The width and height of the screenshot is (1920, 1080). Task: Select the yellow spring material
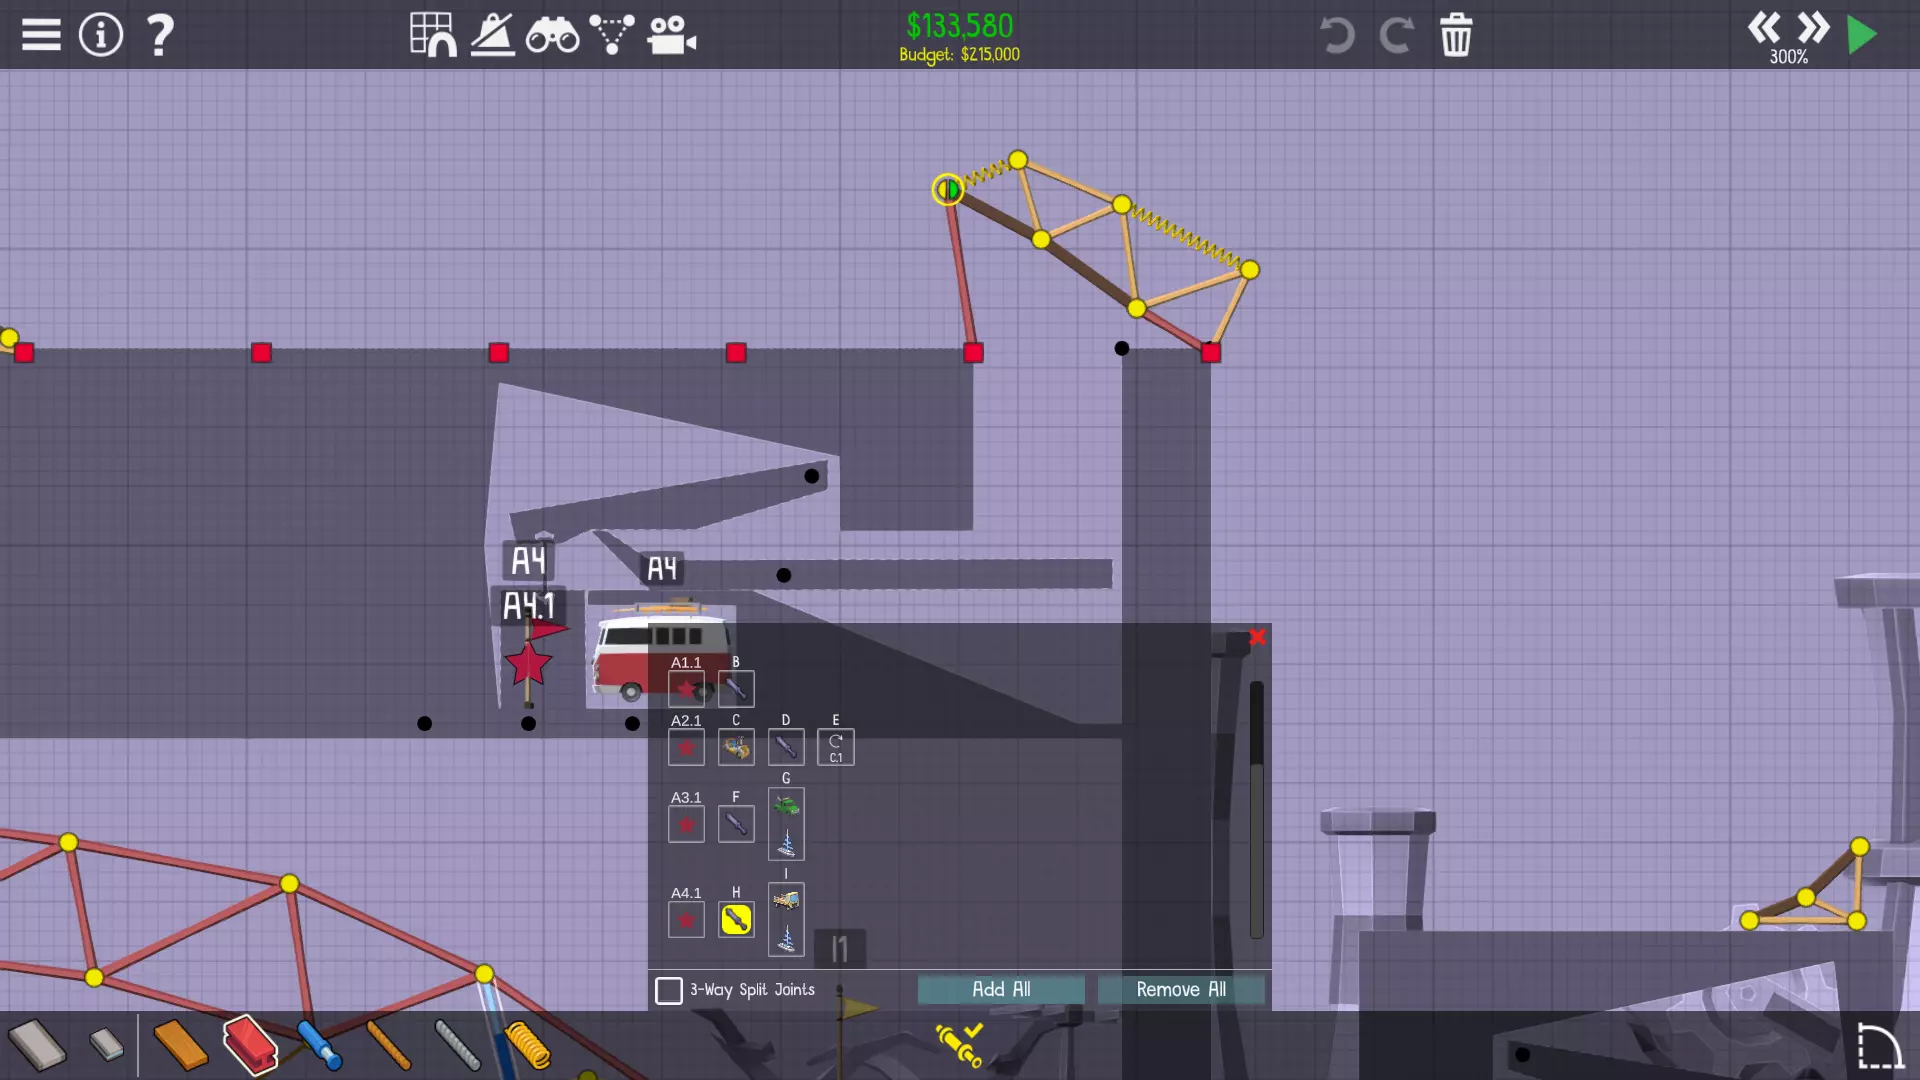(527, 1045)
